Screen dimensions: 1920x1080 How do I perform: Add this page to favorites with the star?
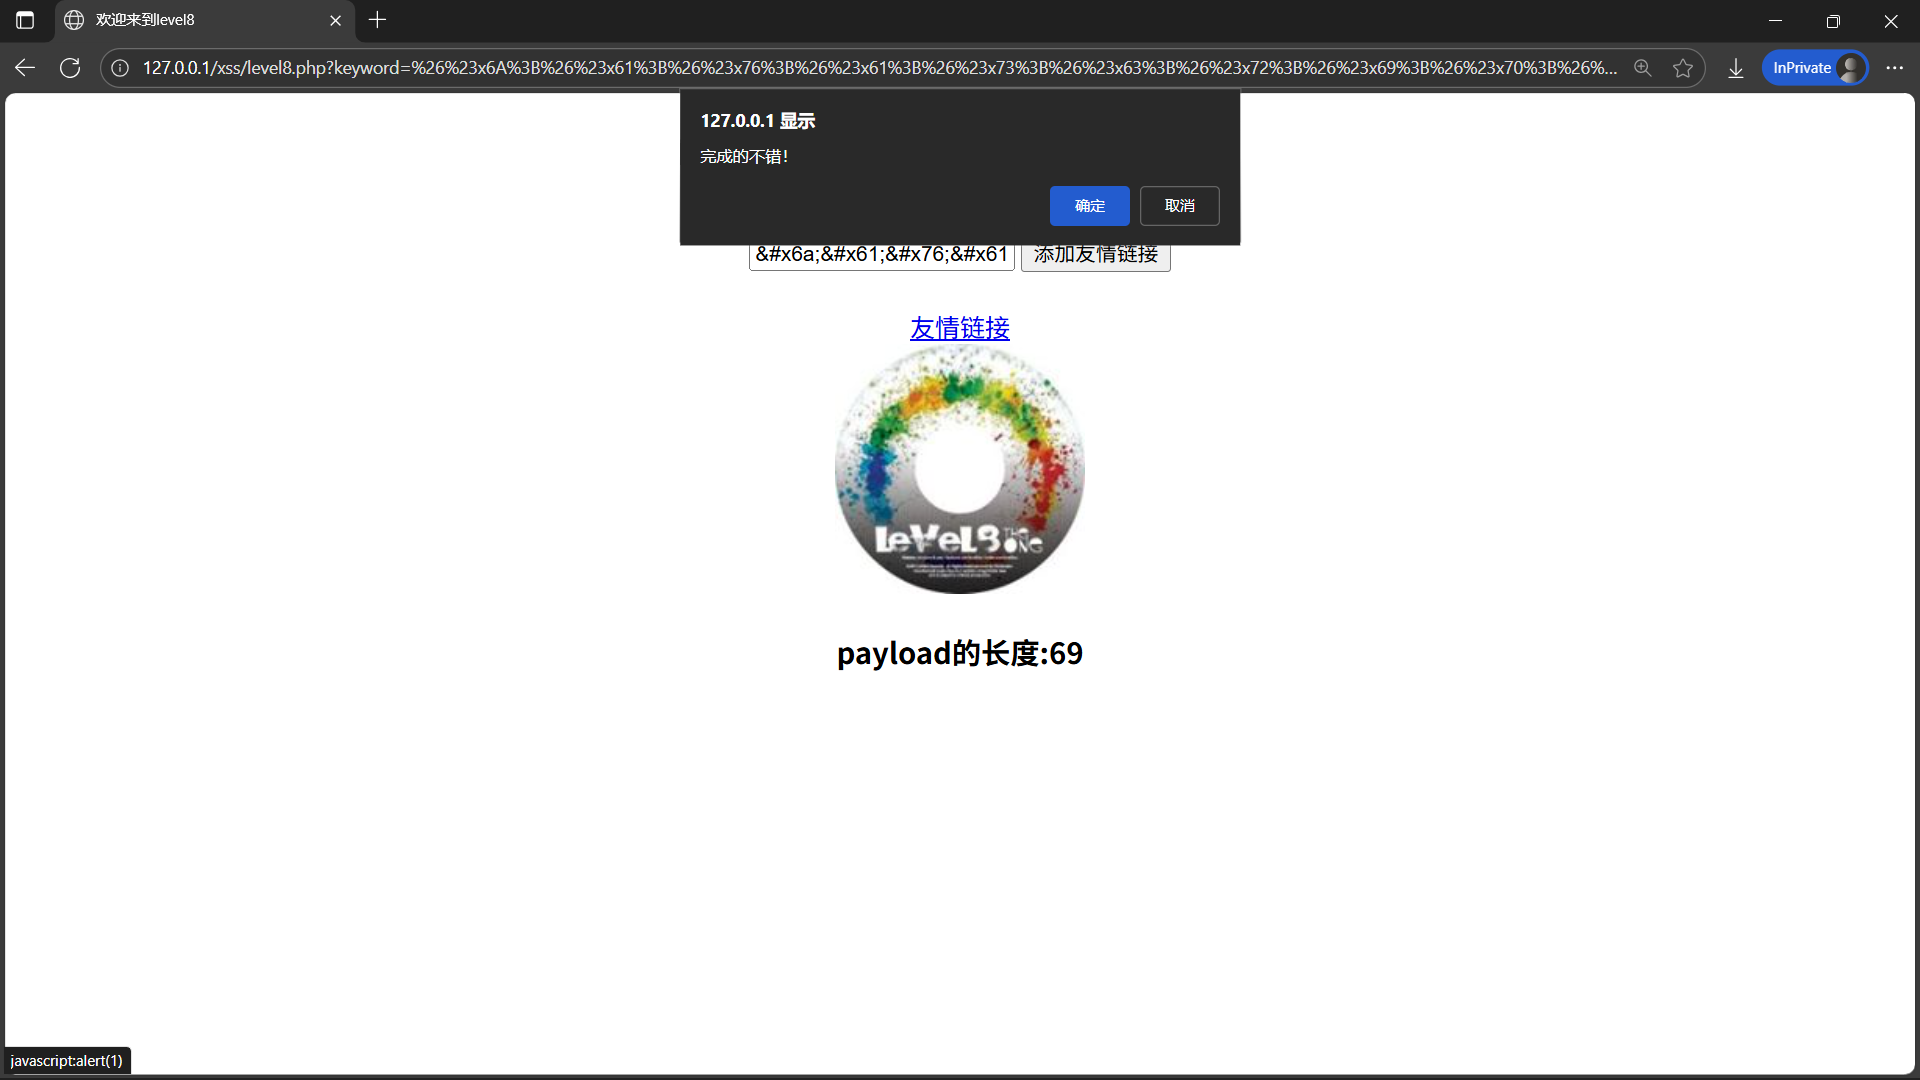1683,68
